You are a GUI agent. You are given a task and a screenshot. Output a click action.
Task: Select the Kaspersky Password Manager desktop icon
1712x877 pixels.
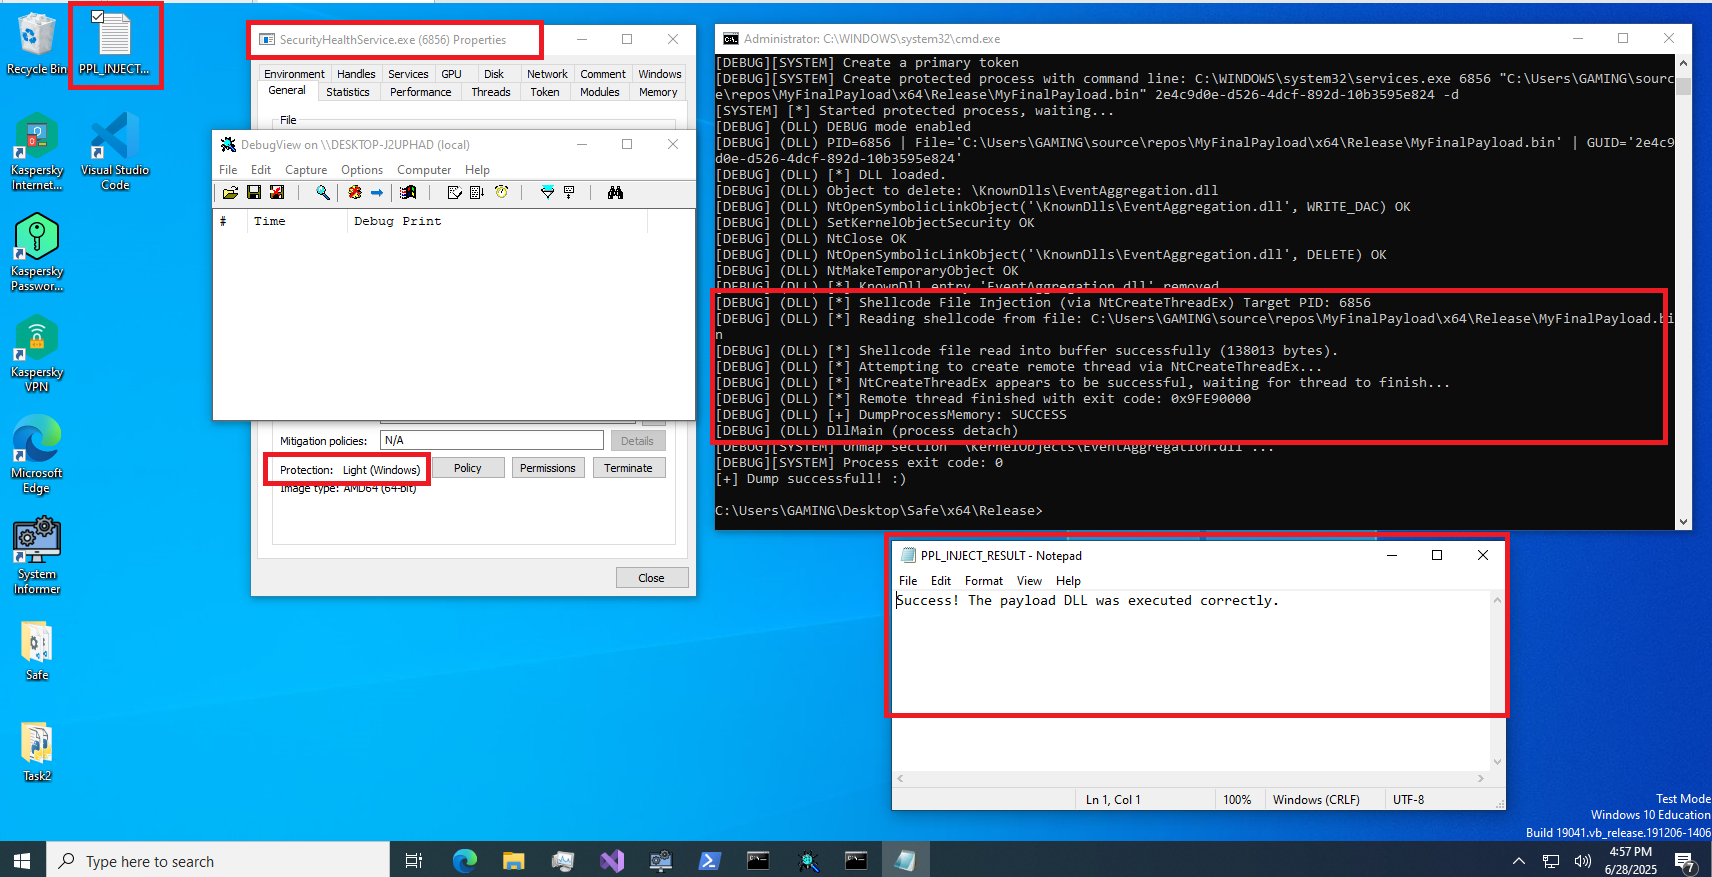(x=37, y=253)
